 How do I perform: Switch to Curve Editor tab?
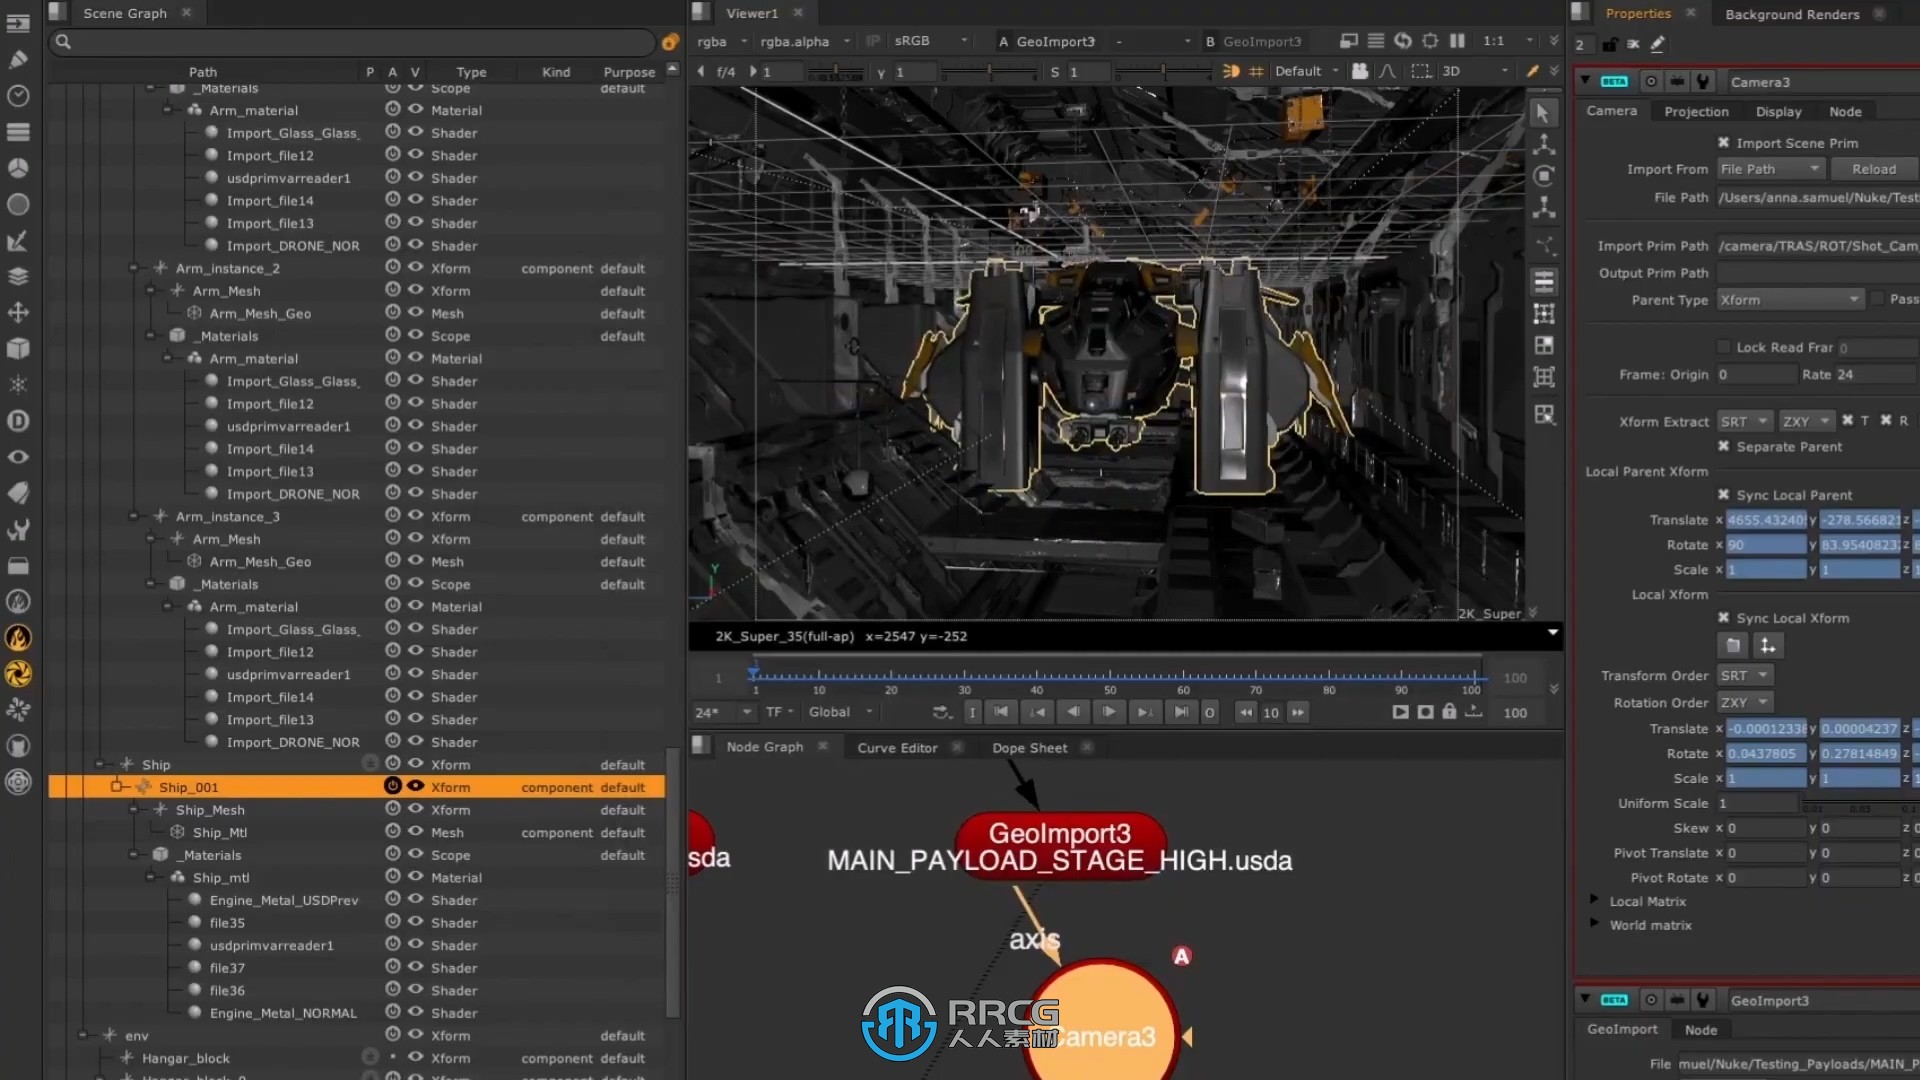pyautogui.click(x=897, y=748)
